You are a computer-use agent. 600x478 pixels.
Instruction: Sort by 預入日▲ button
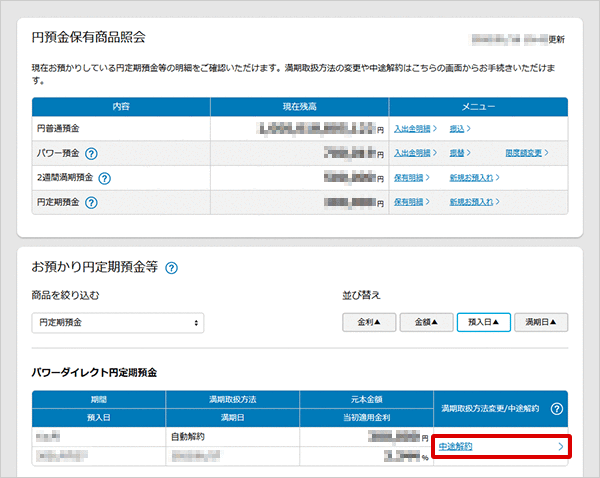tap(484, 322)
